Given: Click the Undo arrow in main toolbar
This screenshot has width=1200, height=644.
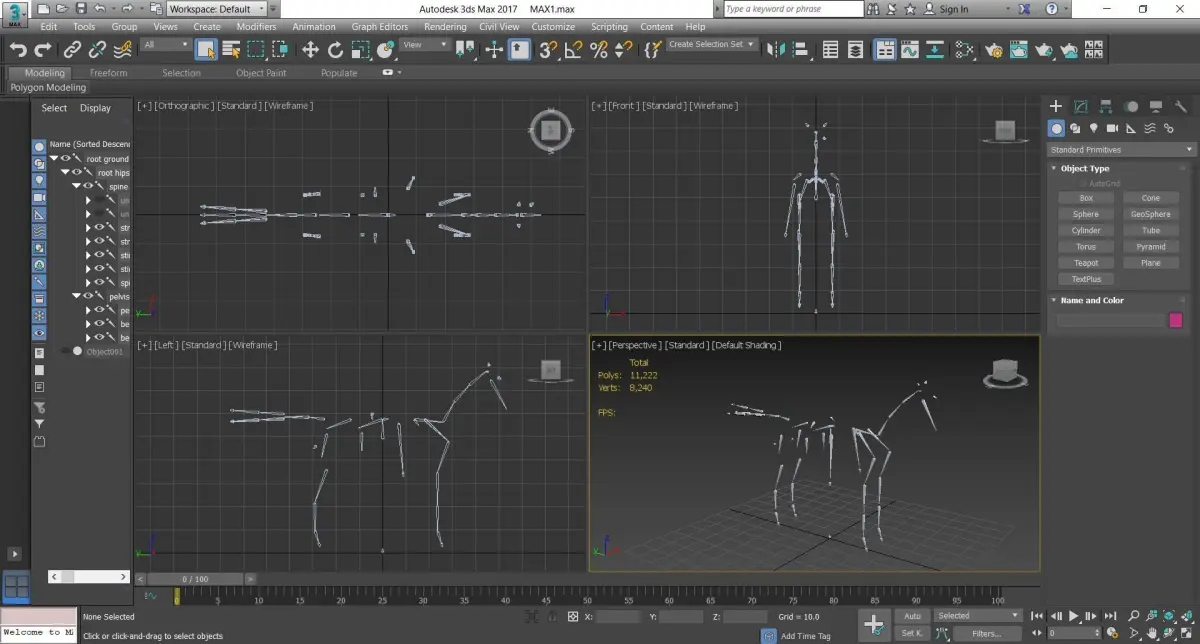Looking at the screenshot, I should (18, 49).
